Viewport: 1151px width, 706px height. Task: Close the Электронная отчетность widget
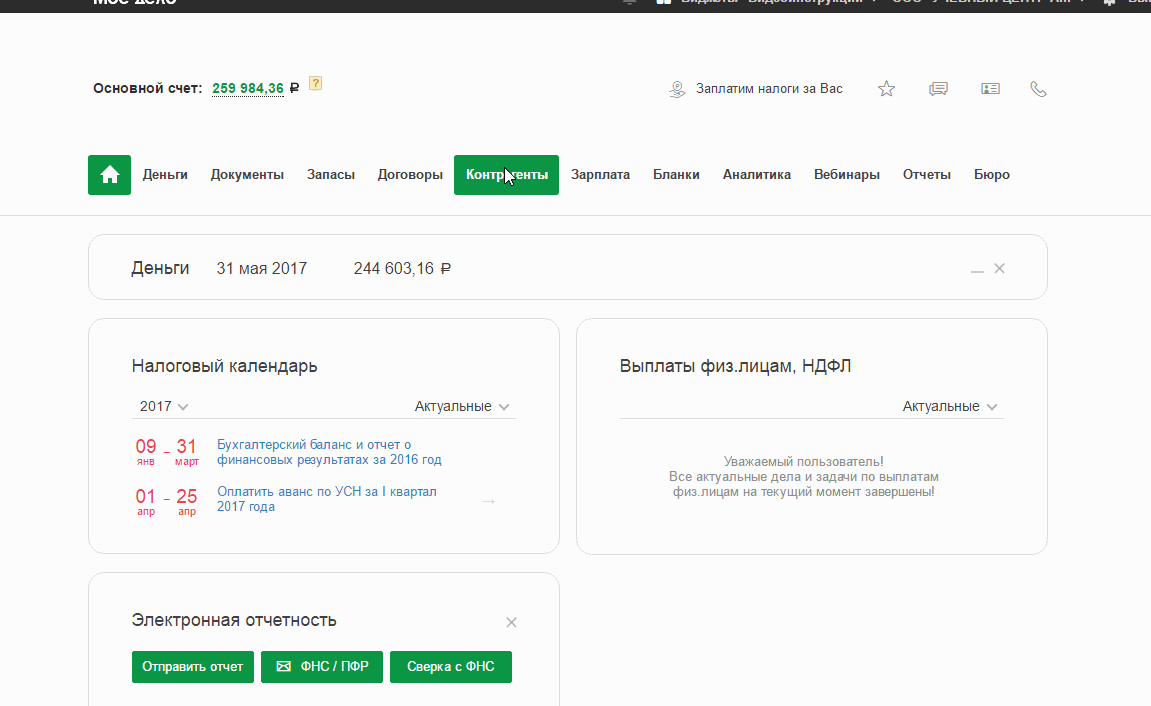(x=511, y=622)
